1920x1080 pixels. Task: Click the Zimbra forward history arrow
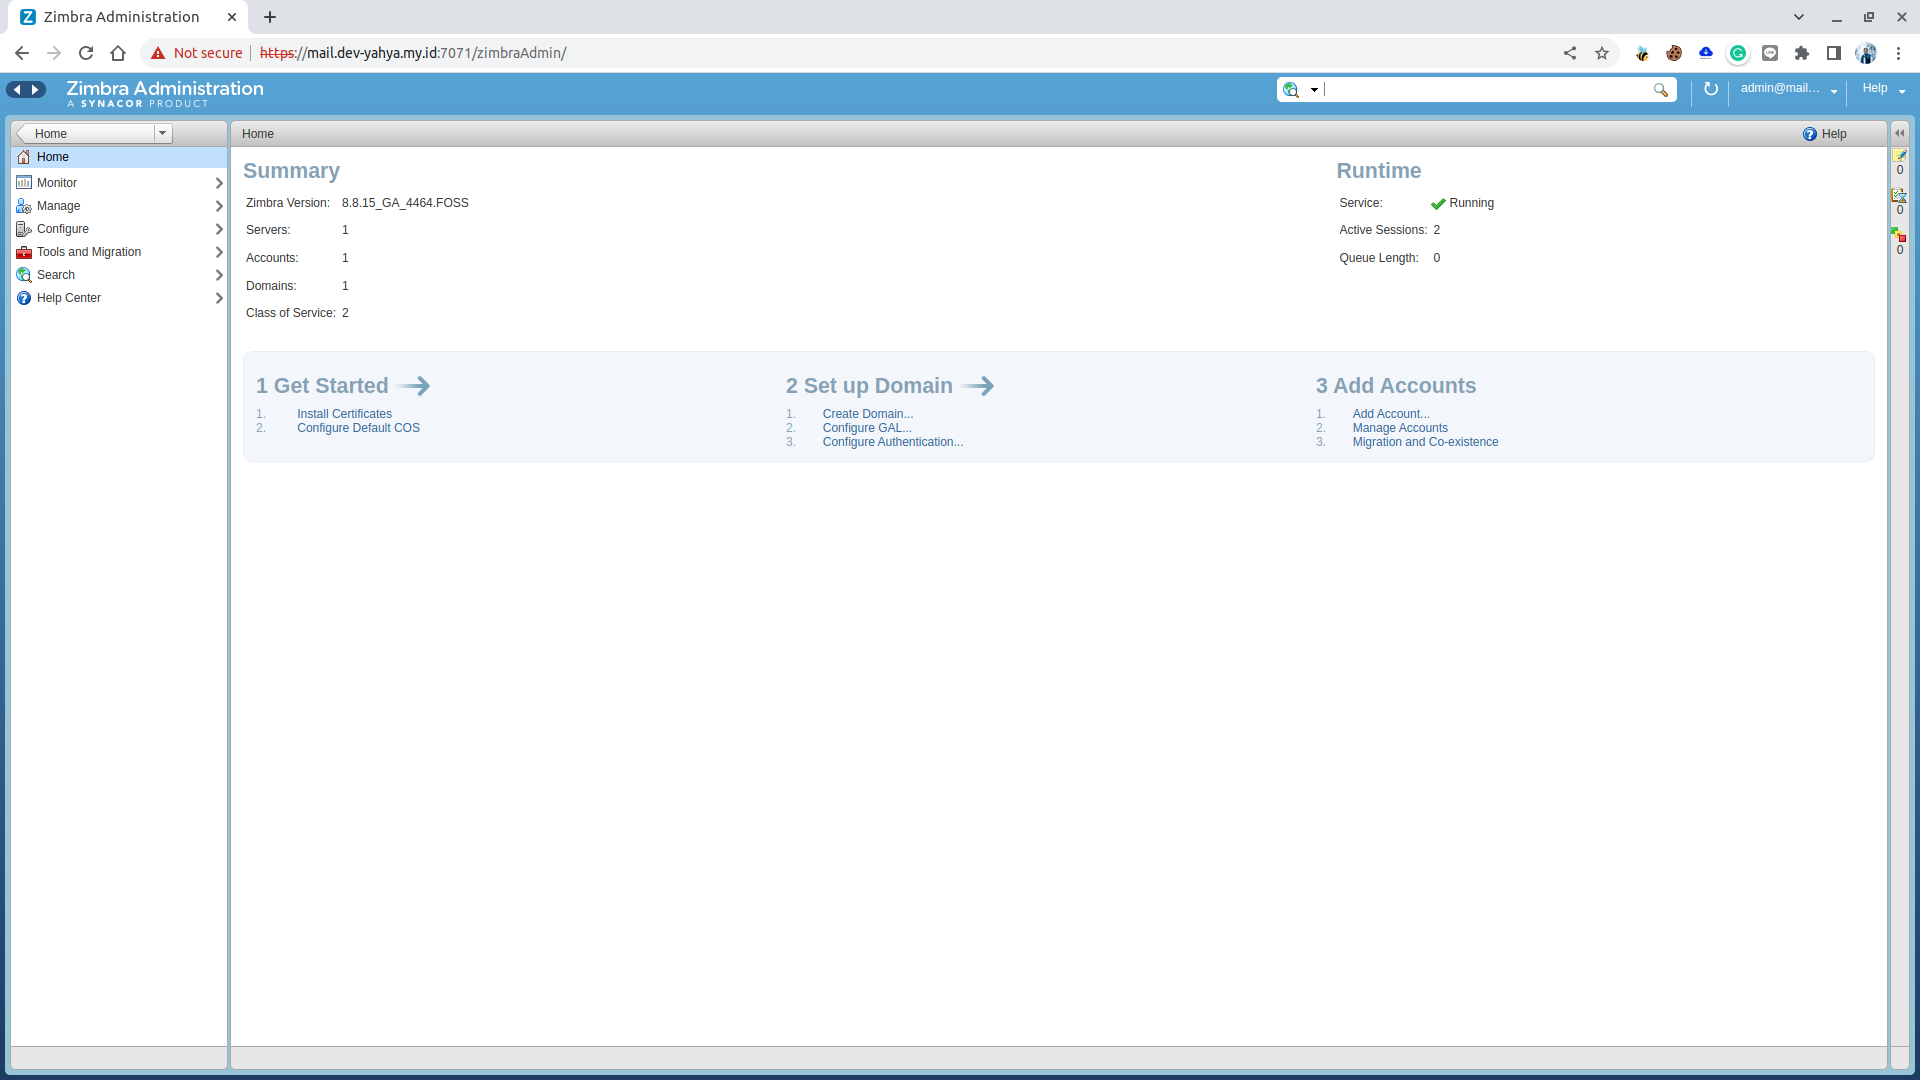click(35, 90)
